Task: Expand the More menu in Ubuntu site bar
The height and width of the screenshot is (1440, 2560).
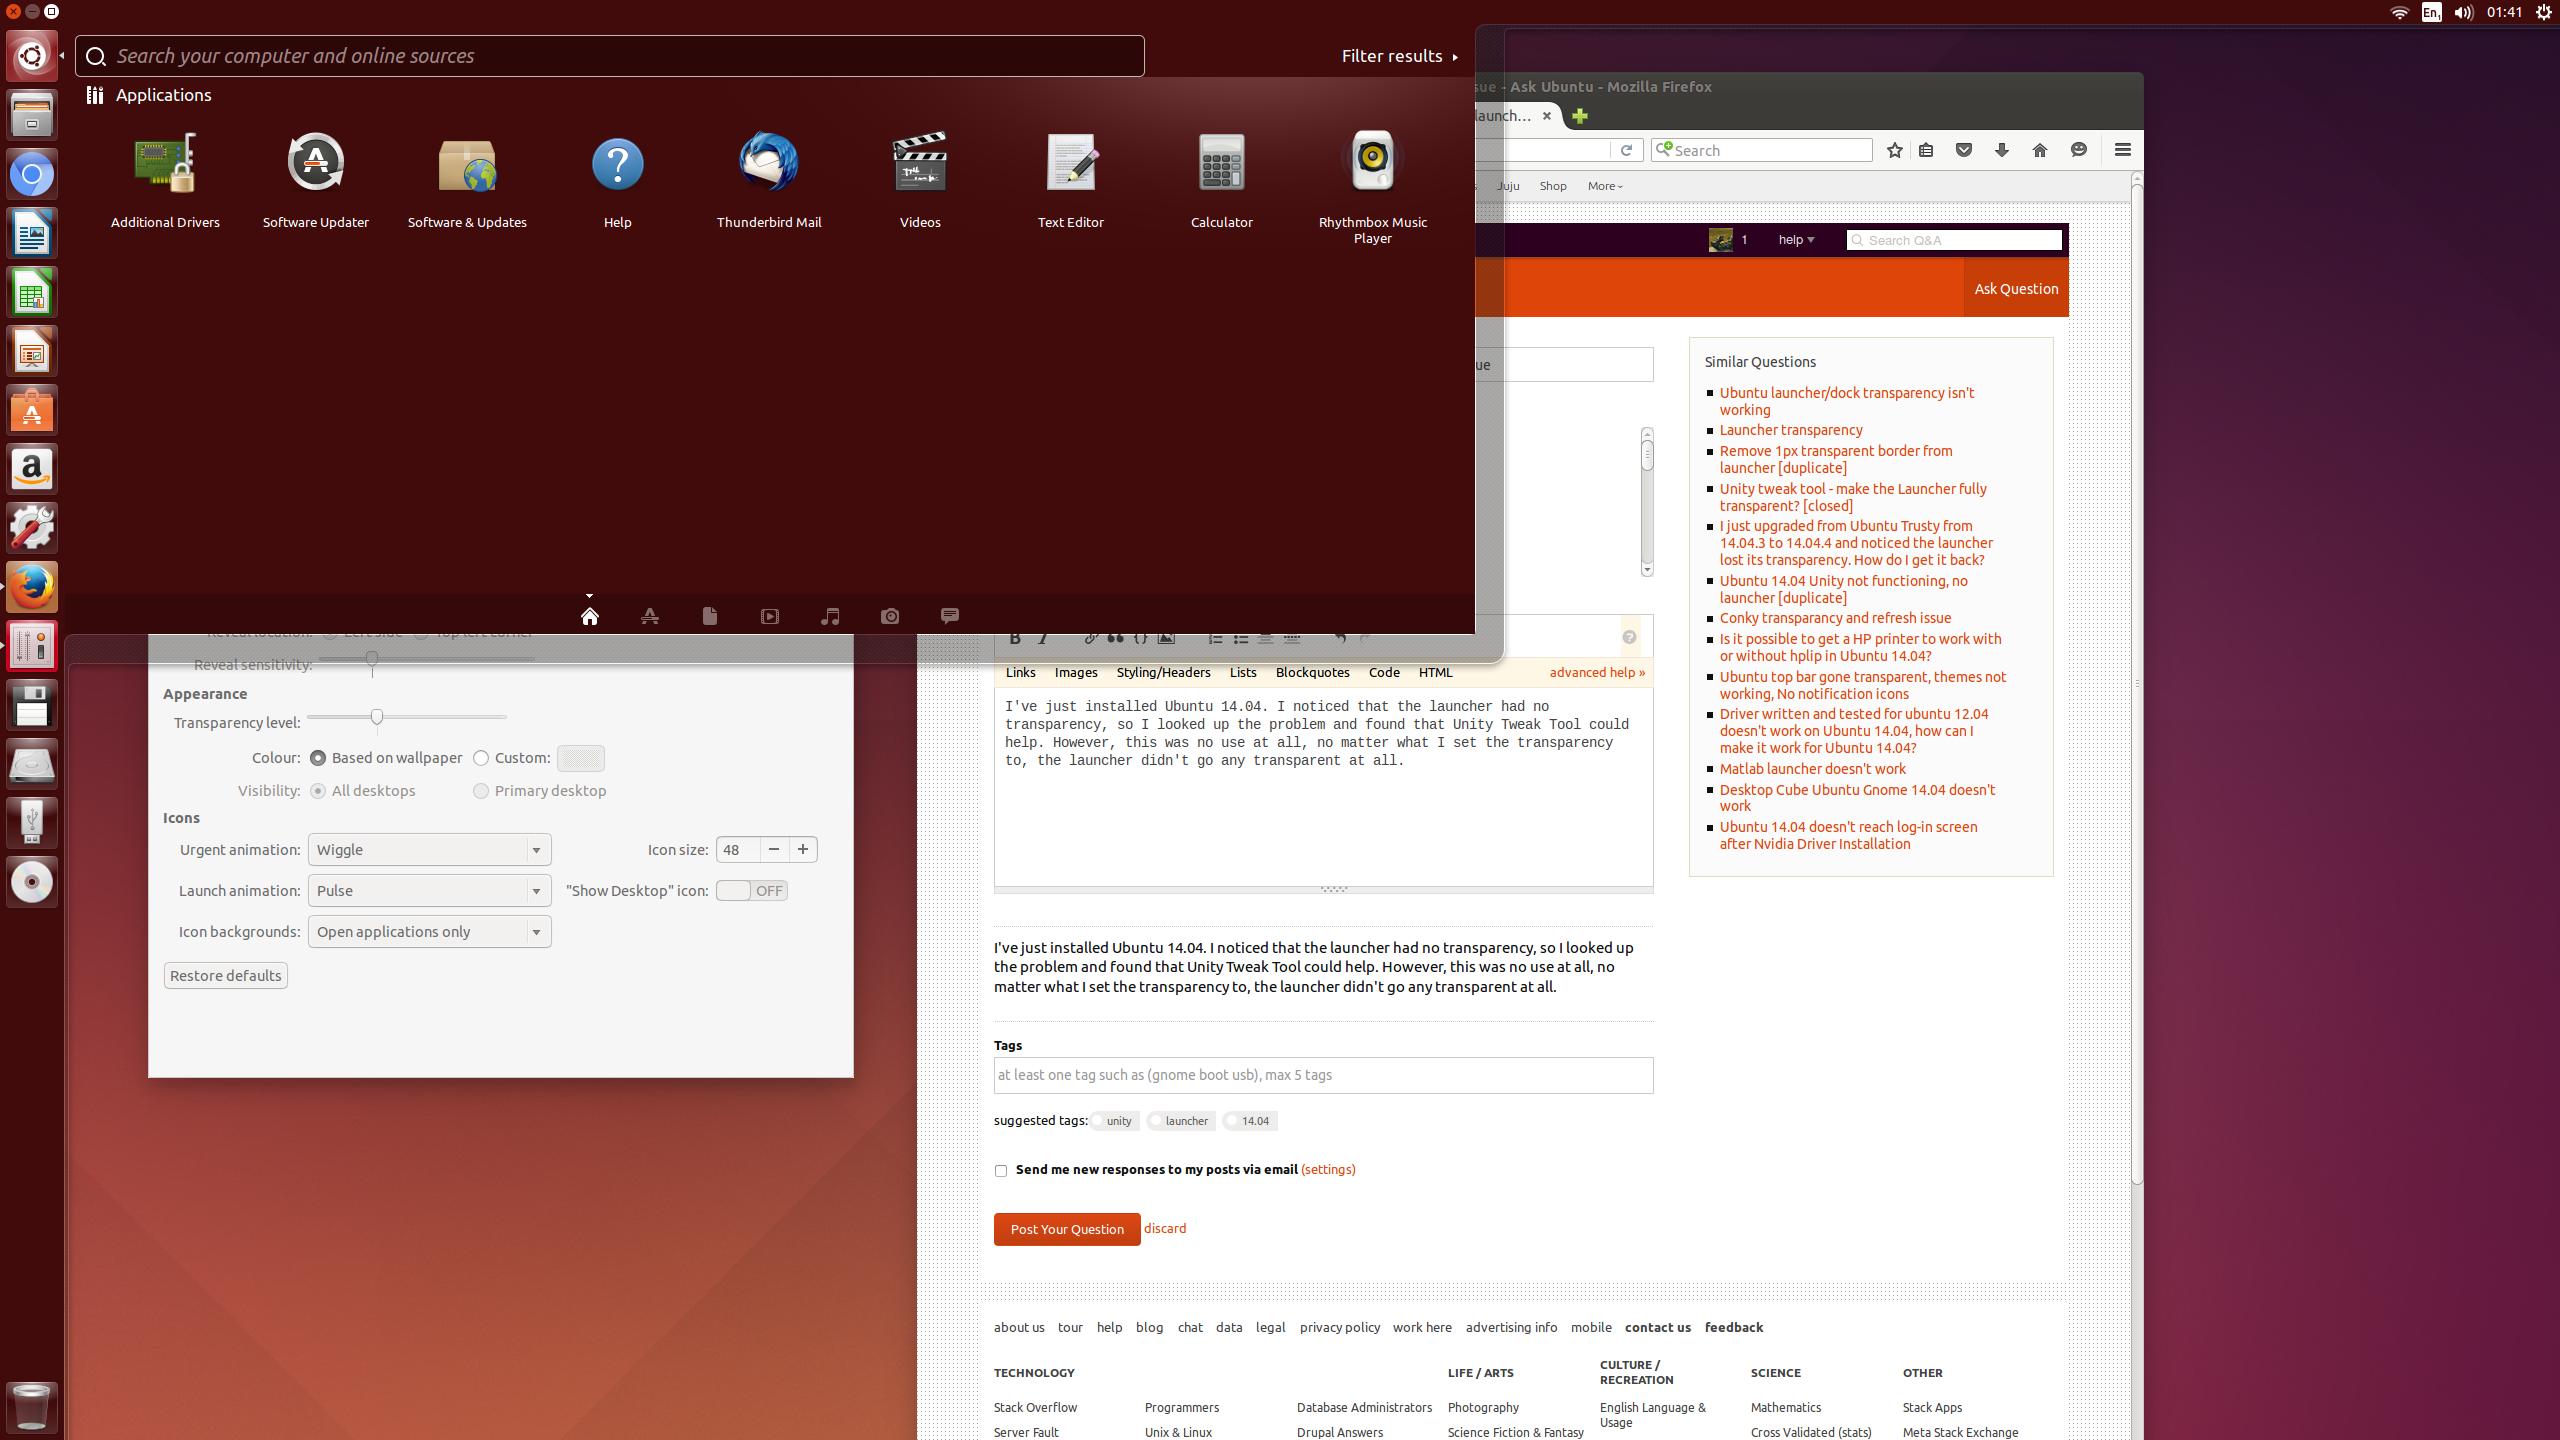Action: tap(1604, 186)
